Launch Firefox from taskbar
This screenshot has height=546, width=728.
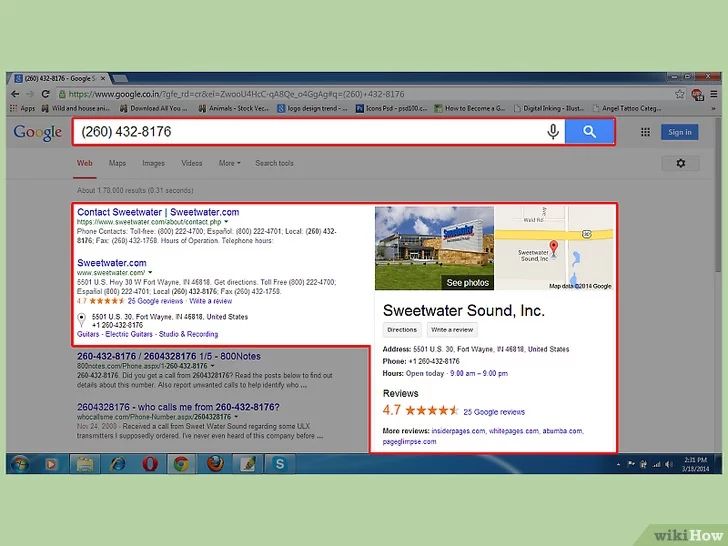[x=215, y=464]
